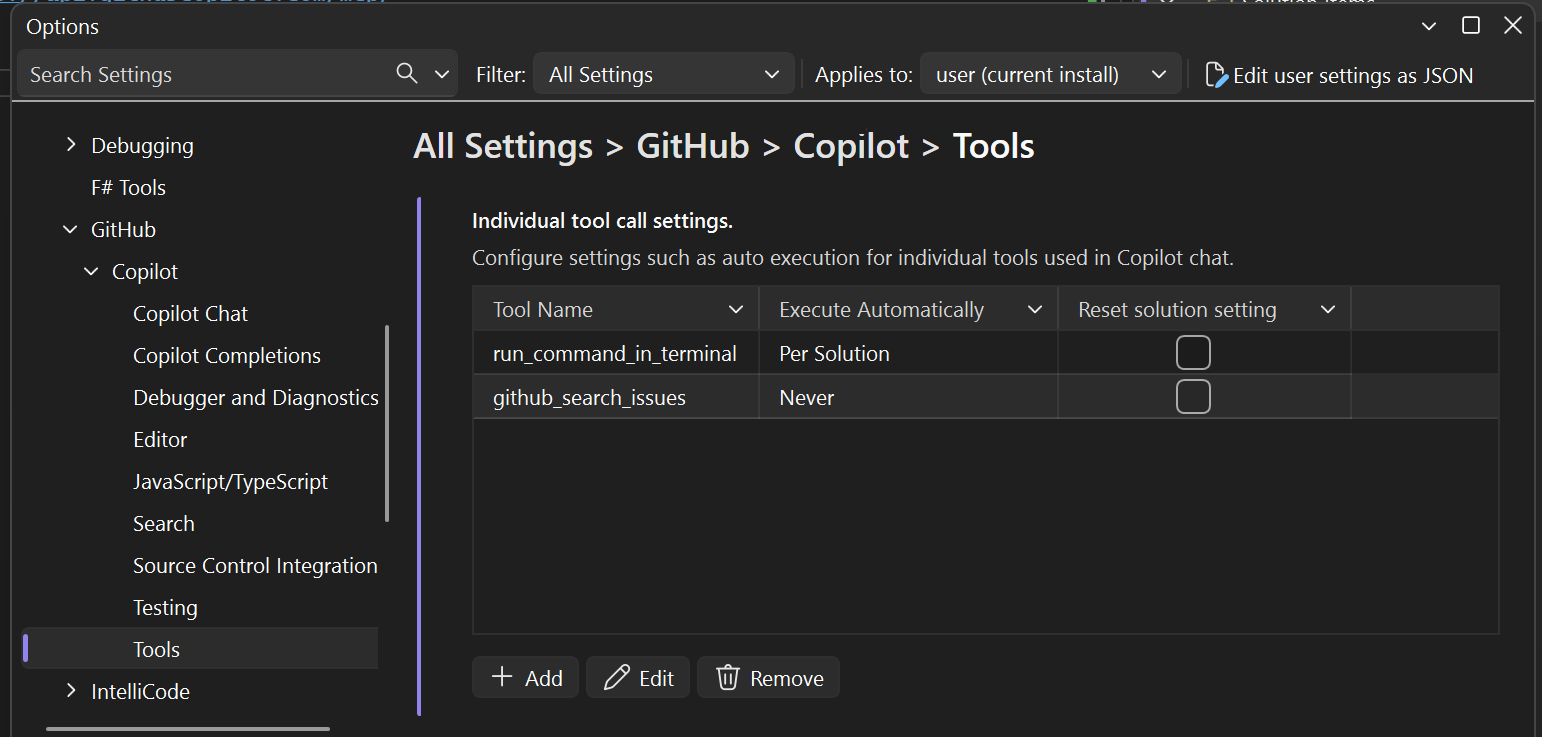Open the Testing settings page
Image resolution: width=1542 pixels, height=737 pixels.
tap(165, 607)
